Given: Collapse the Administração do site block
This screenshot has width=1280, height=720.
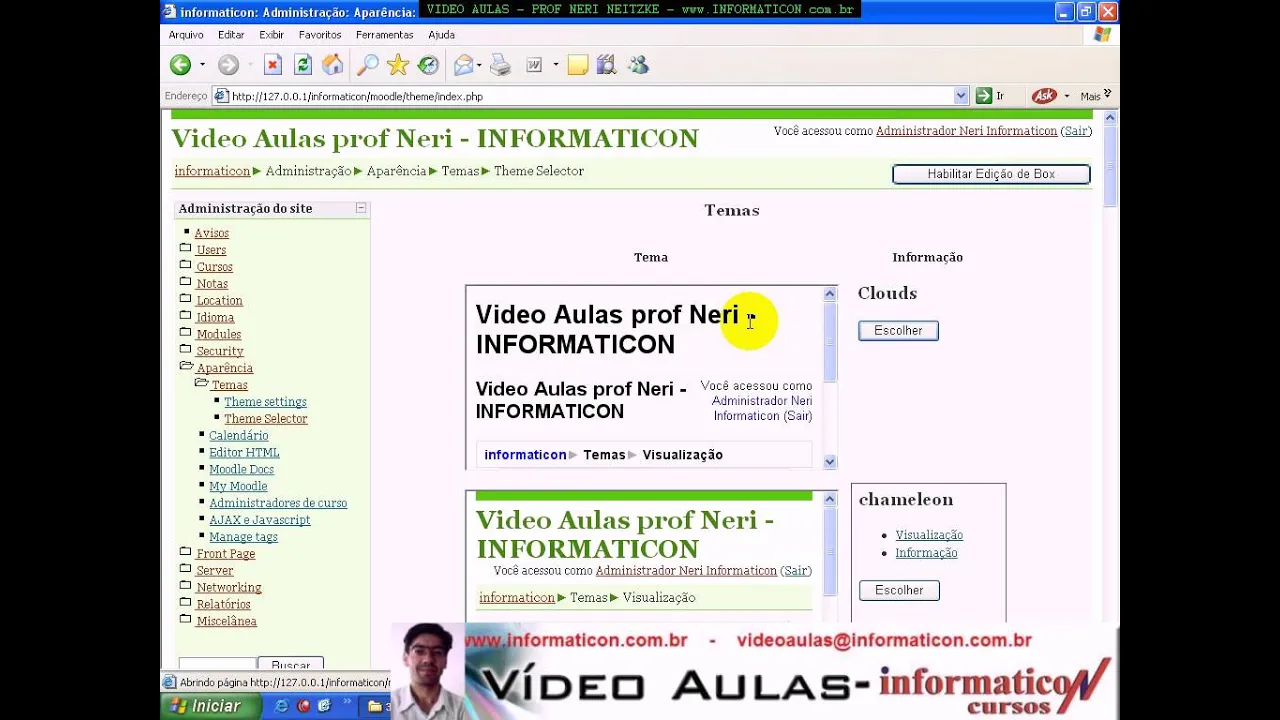Looking at the screenshot, I should [361, 208].
